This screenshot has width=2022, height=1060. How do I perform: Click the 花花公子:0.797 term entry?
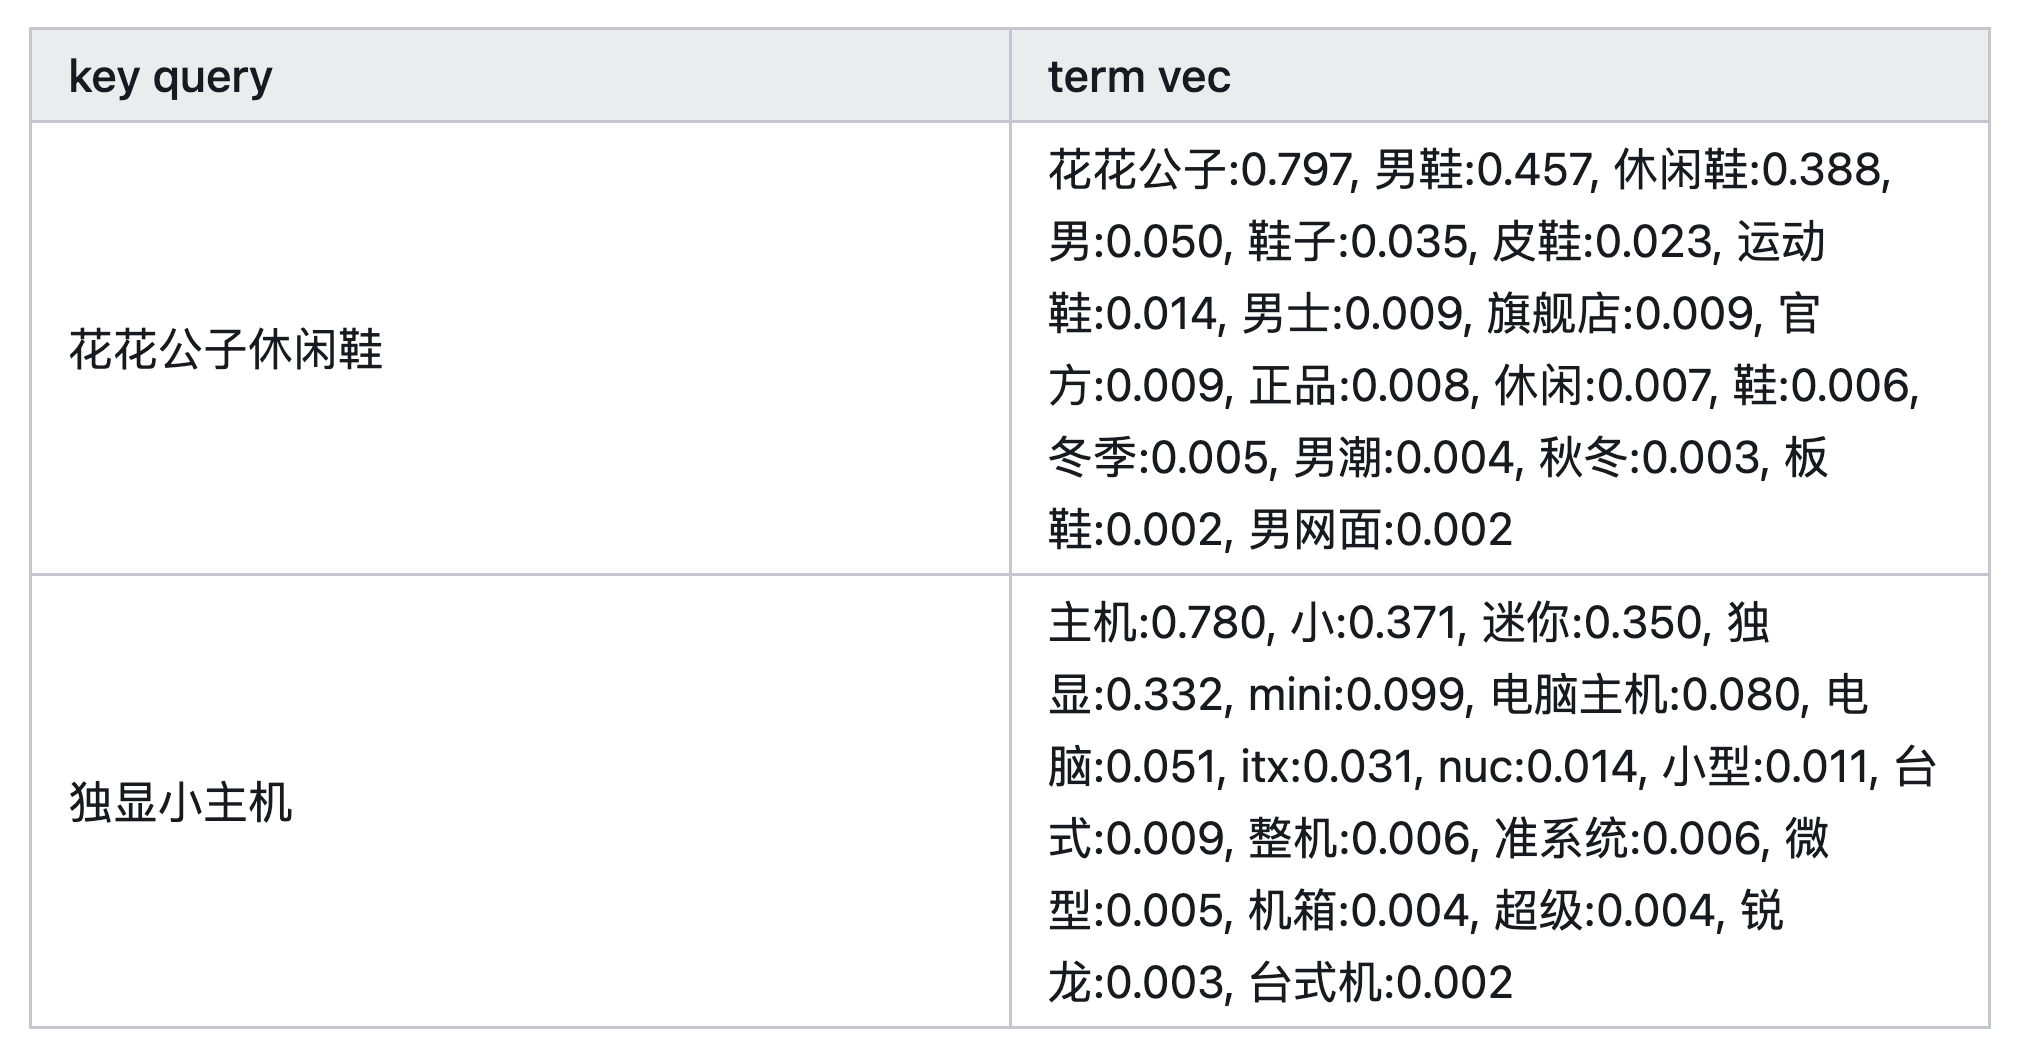tap(1200, 170)
